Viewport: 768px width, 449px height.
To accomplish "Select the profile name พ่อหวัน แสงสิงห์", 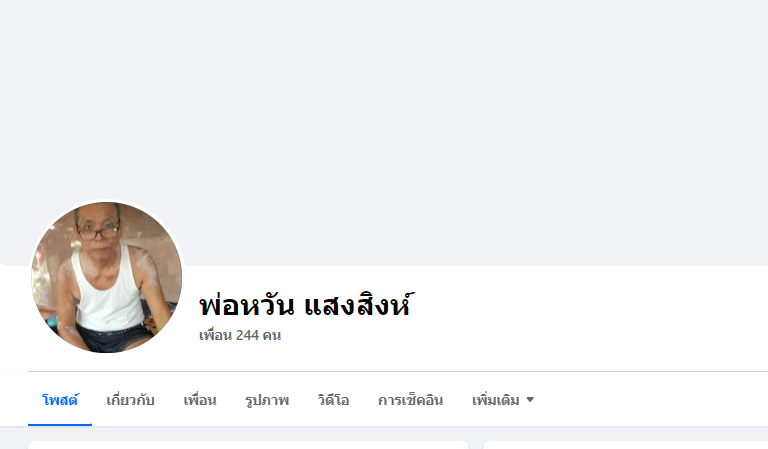I will click(x=307, y=305).
